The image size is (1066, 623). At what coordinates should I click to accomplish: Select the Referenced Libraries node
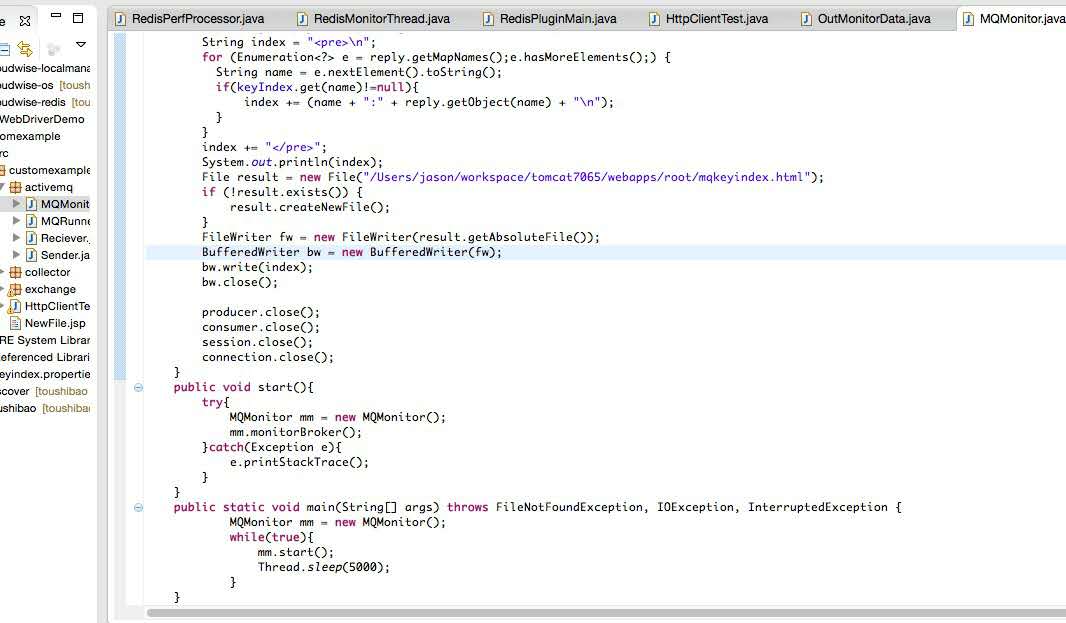coord(45,357)
